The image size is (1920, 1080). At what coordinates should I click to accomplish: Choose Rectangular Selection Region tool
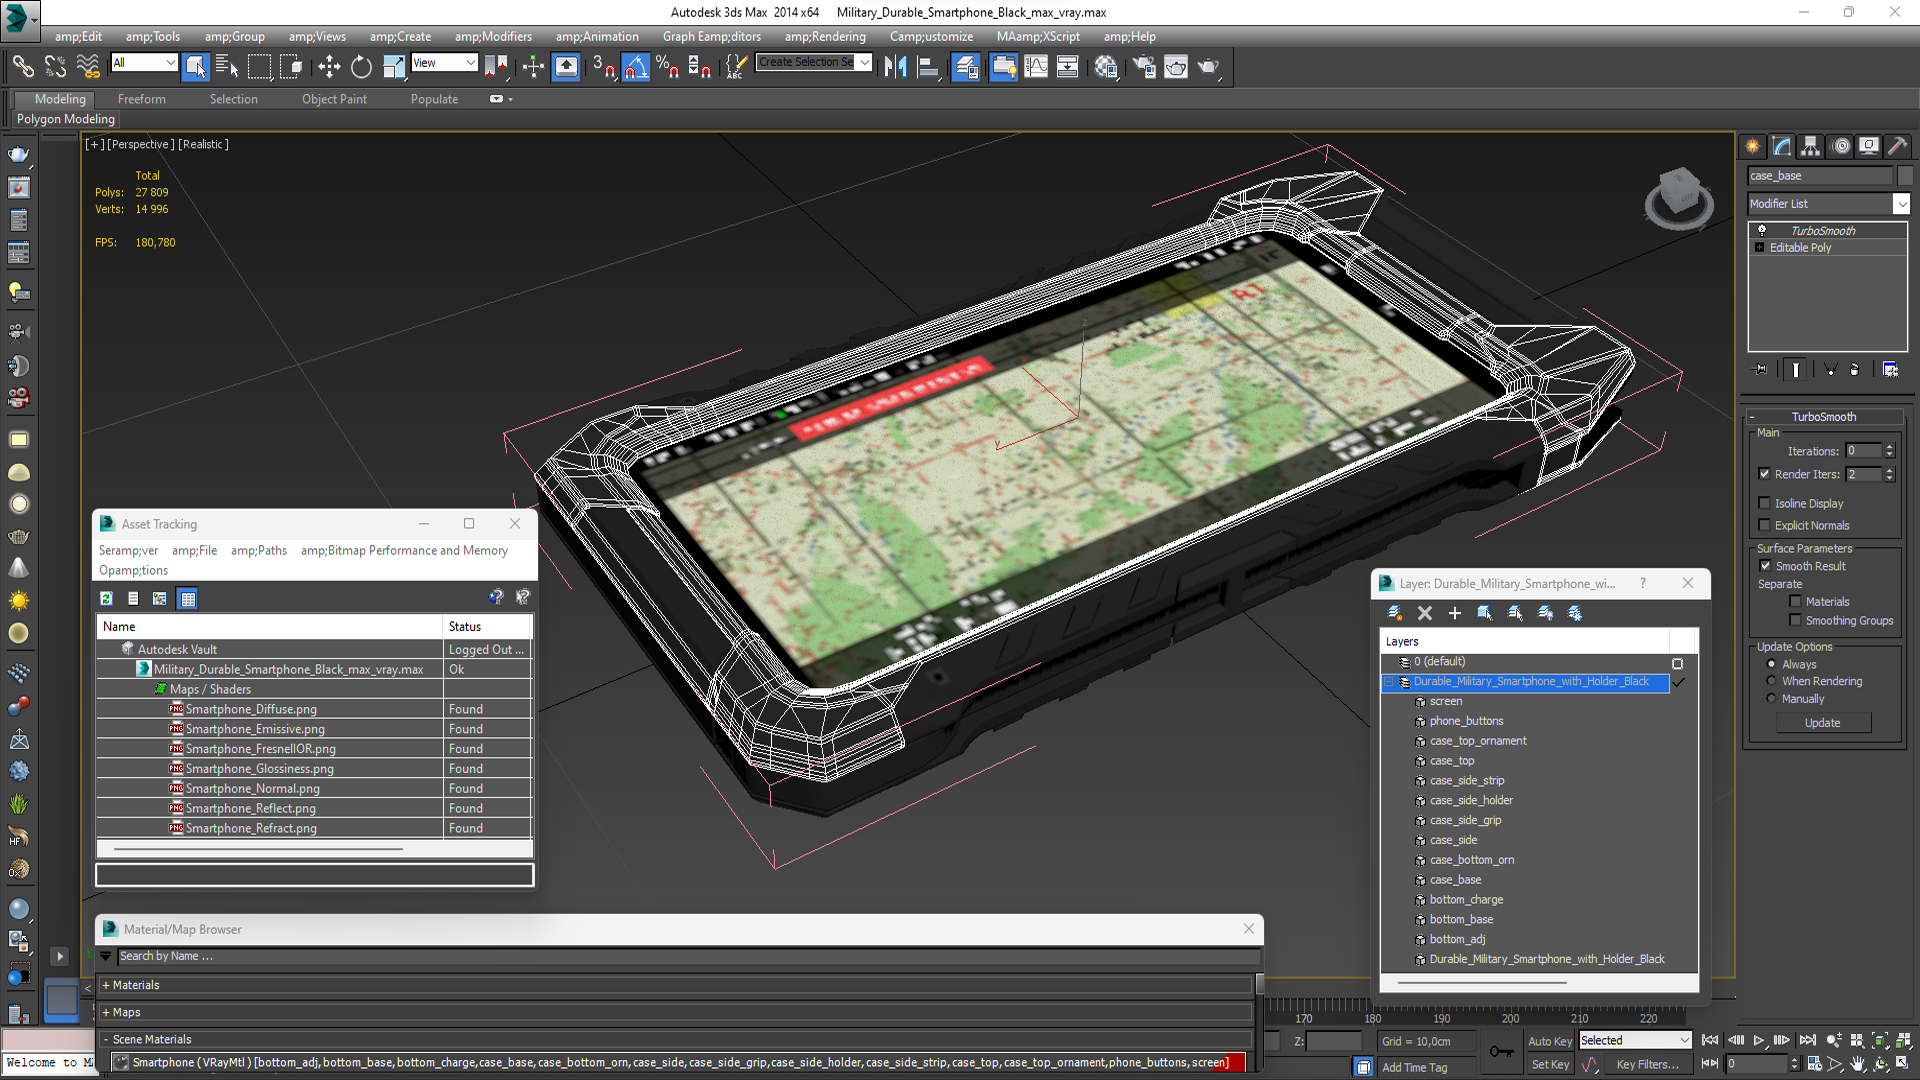259,66
